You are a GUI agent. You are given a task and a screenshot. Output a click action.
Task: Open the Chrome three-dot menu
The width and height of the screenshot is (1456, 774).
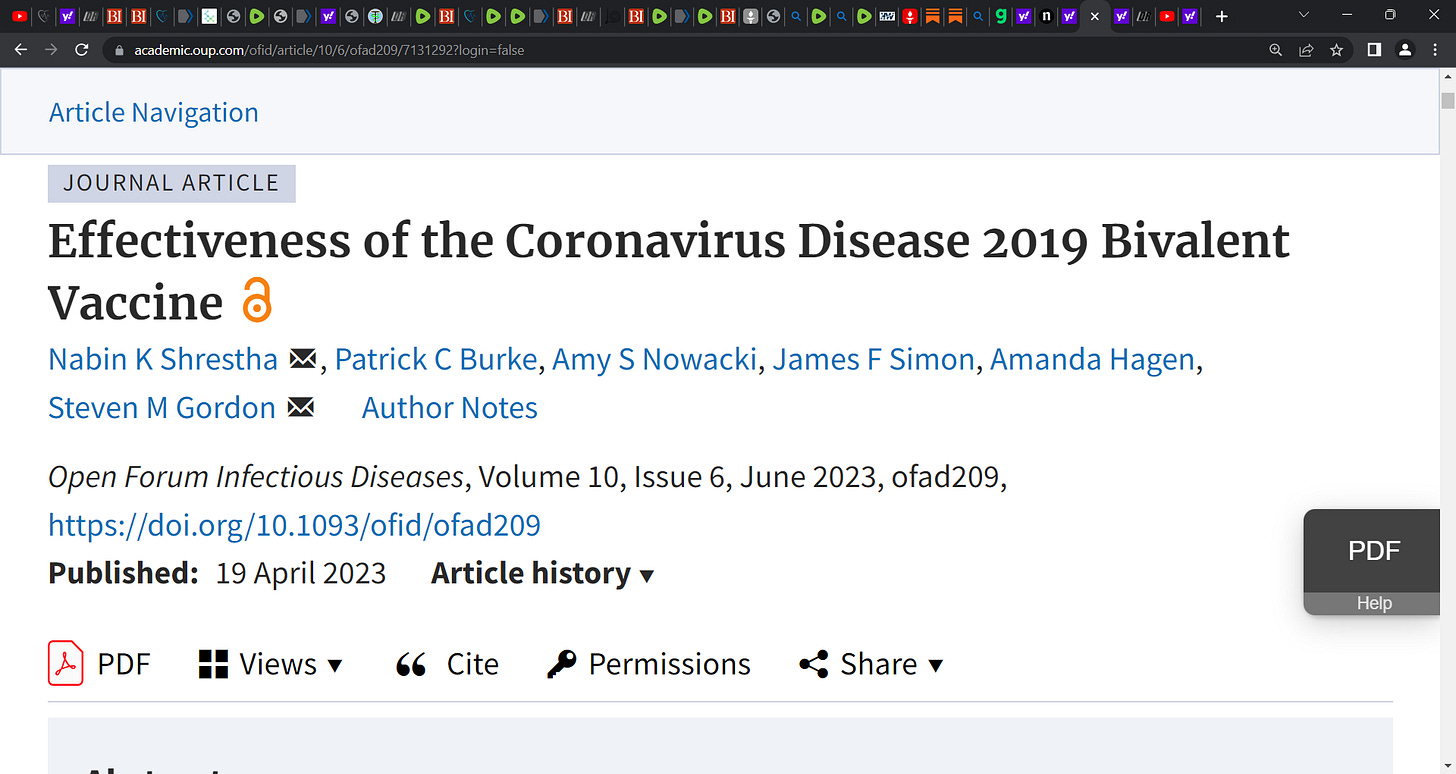1436,50
